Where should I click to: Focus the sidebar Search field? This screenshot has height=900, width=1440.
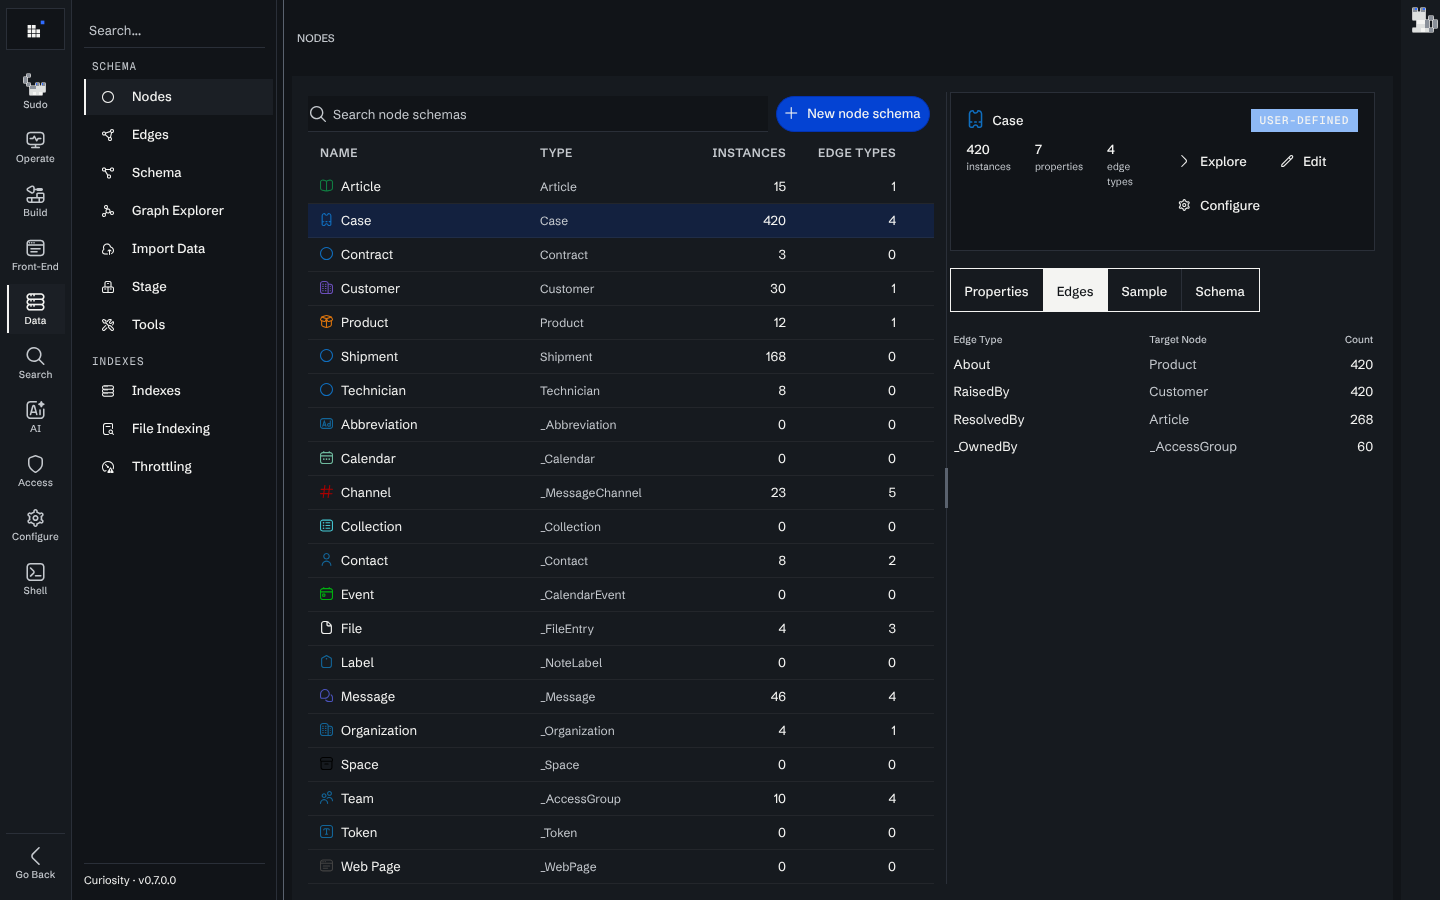pyautogui.click(x=175, y=30)
